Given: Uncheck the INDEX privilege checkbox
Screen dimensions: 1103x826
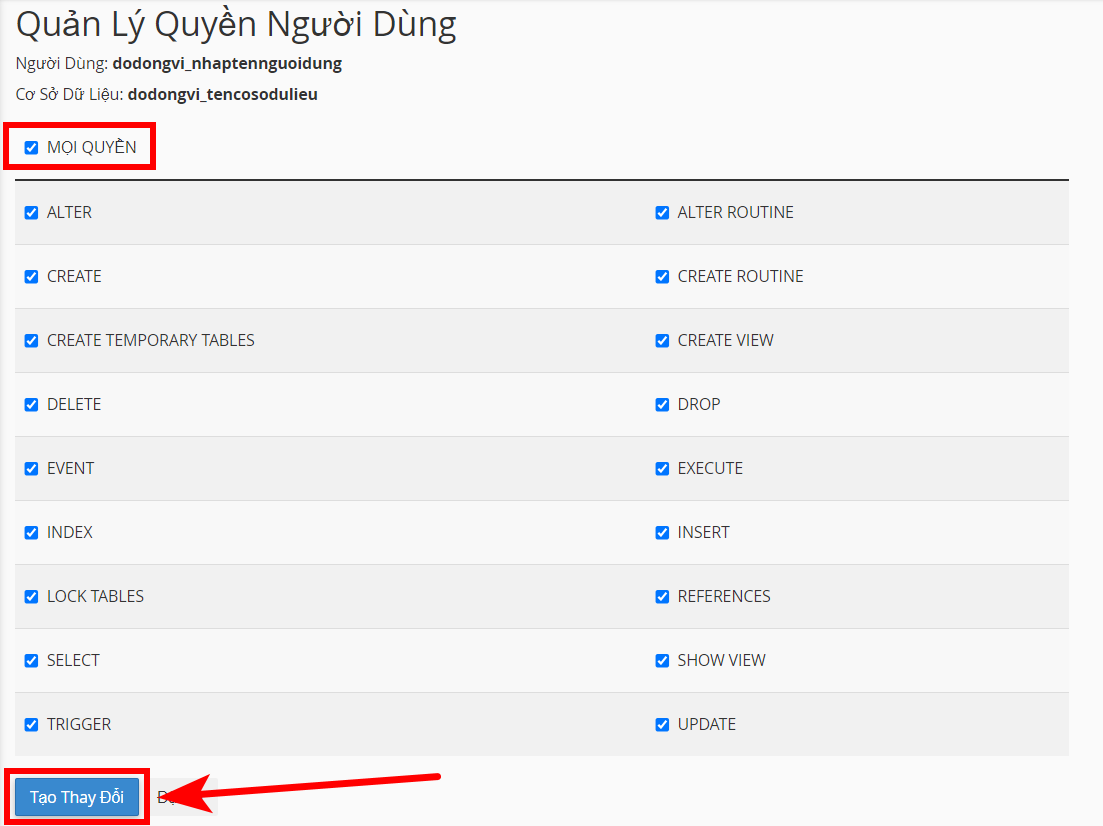Looking at the screenshot, I should tap(31, 532).
